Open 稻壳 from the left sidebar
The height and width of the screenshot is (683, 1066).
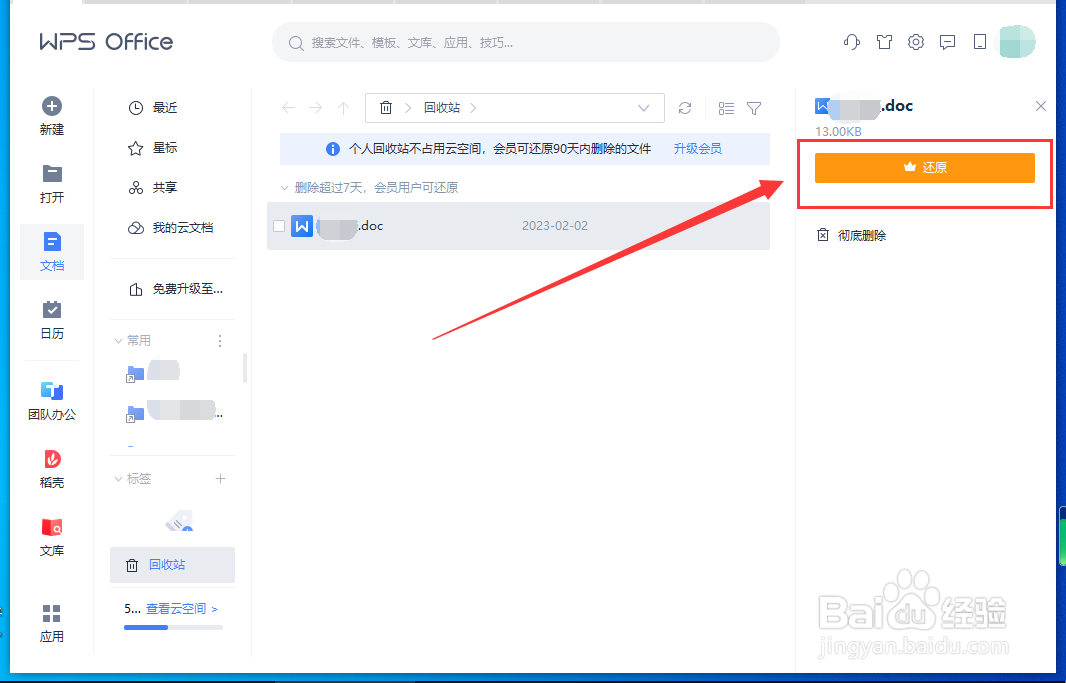click(51, 467)
